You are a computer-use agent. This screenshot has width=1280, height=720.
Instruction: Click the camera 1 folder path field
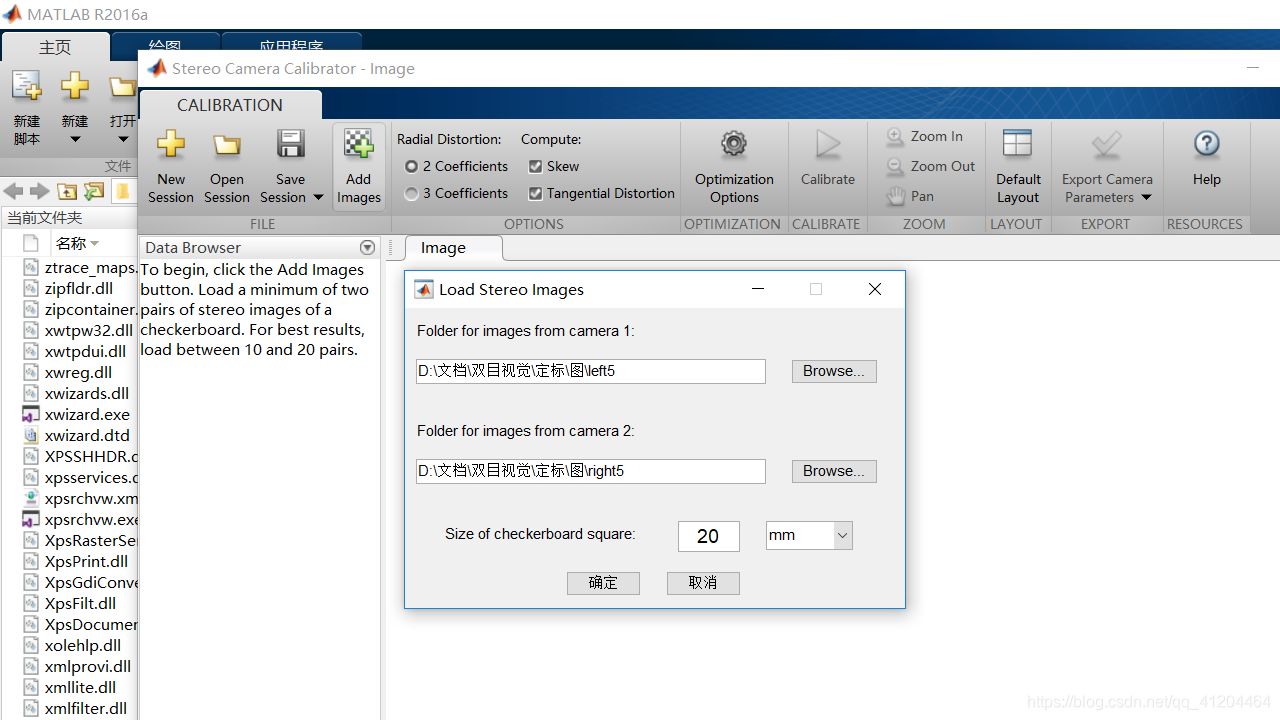591,371
